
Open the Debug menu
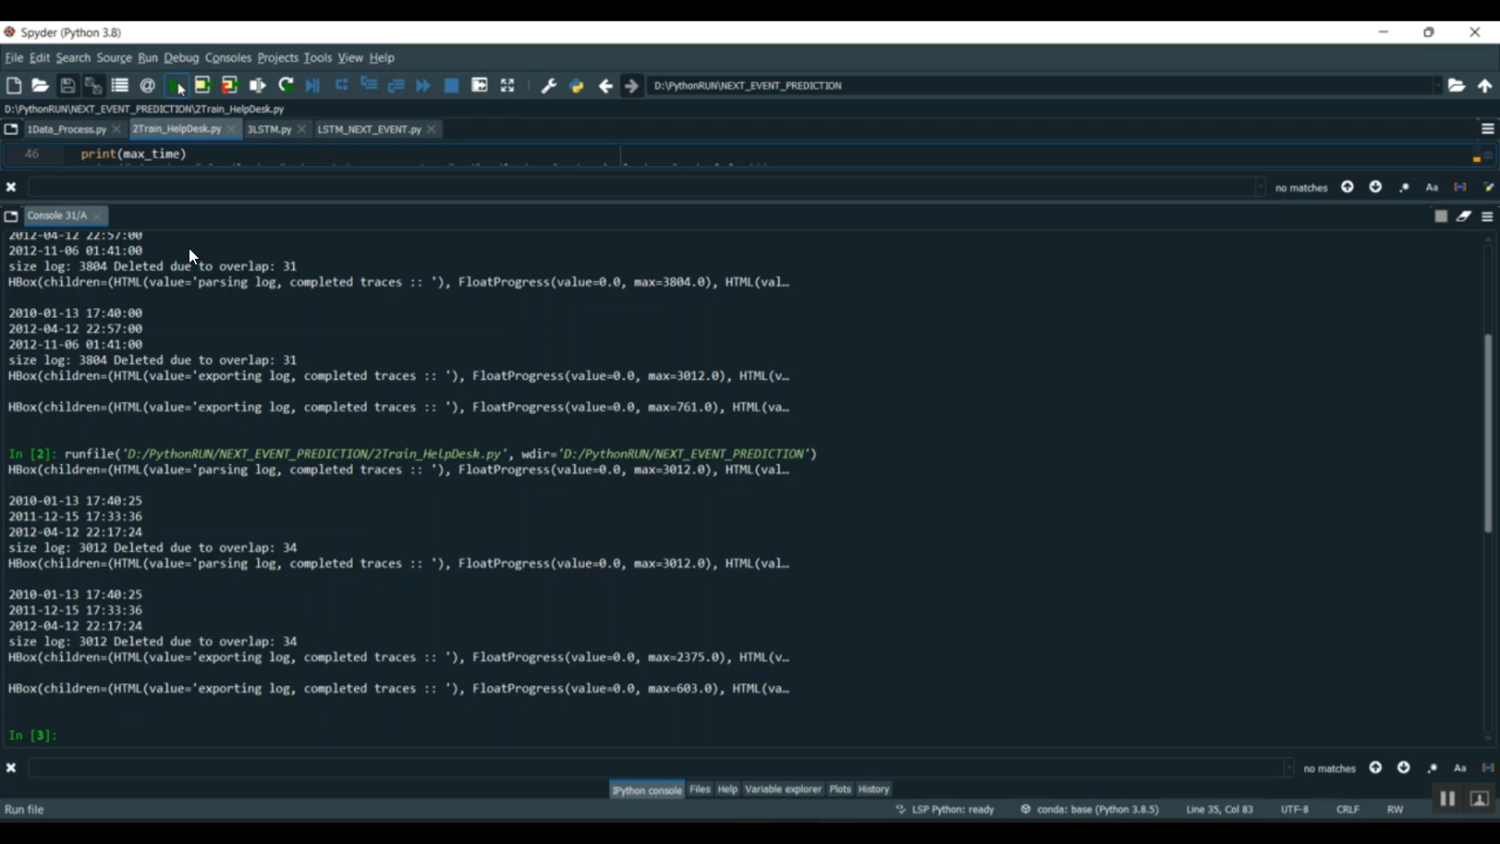coord(181,58)
